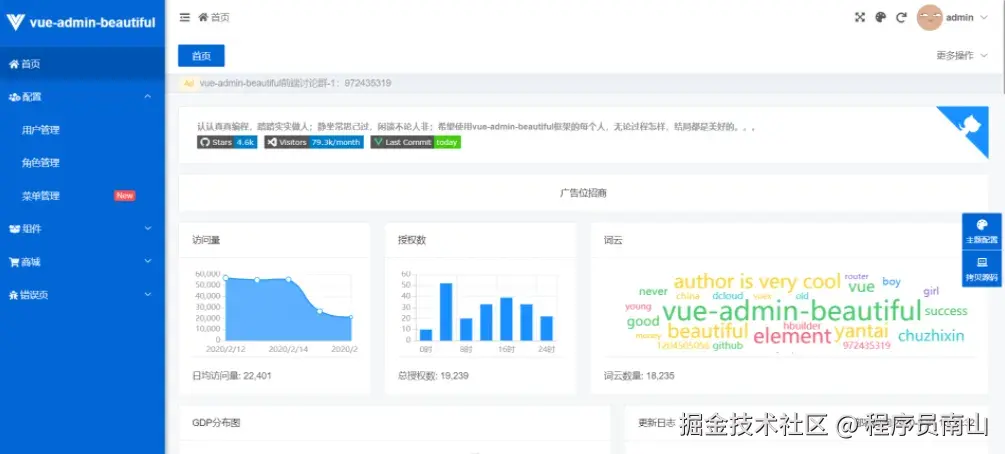Image resolution: width=1005 pixels, height=454 pixels.
Task: Click the tallest bar in 授权数 chart
Action: point(446,312)
